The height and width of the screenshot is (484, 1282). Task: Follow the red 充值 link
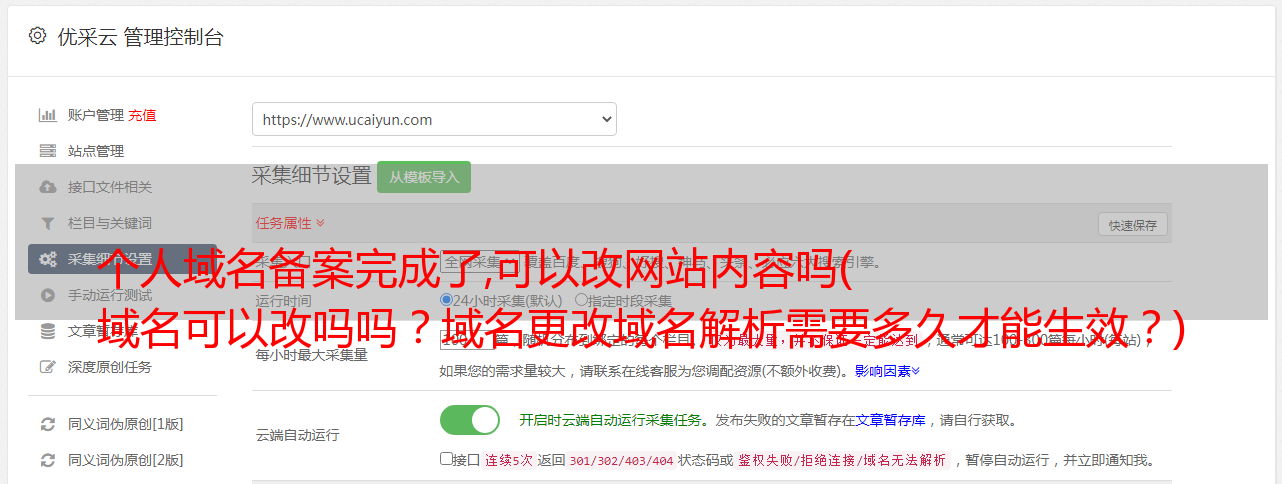click(x=142, y=115)
